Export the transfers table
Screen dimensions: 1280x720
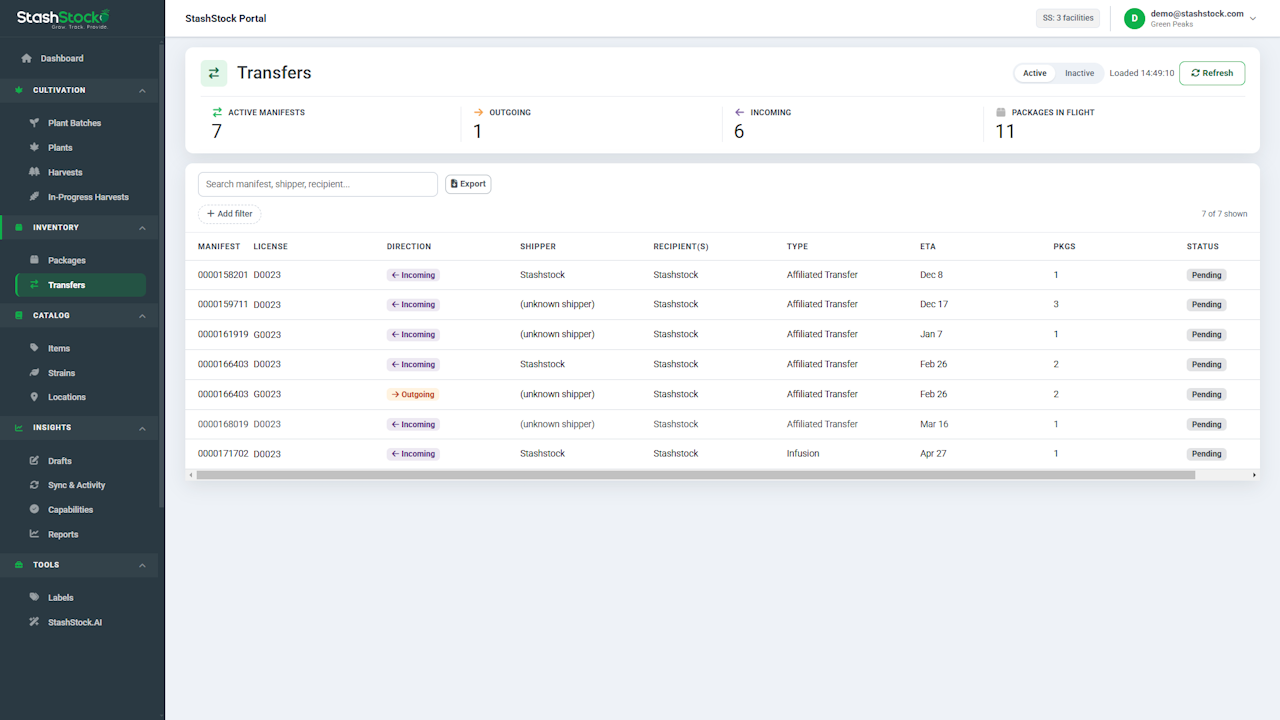[x=468, y=184]
